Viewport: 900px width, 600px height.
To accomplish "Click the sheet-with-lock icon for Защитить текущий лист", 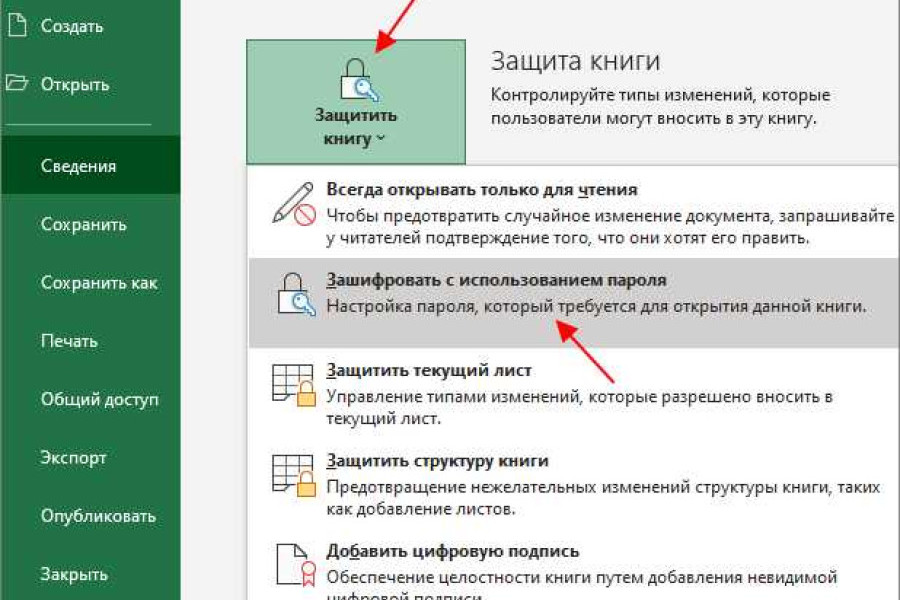I will coord(294,385).
